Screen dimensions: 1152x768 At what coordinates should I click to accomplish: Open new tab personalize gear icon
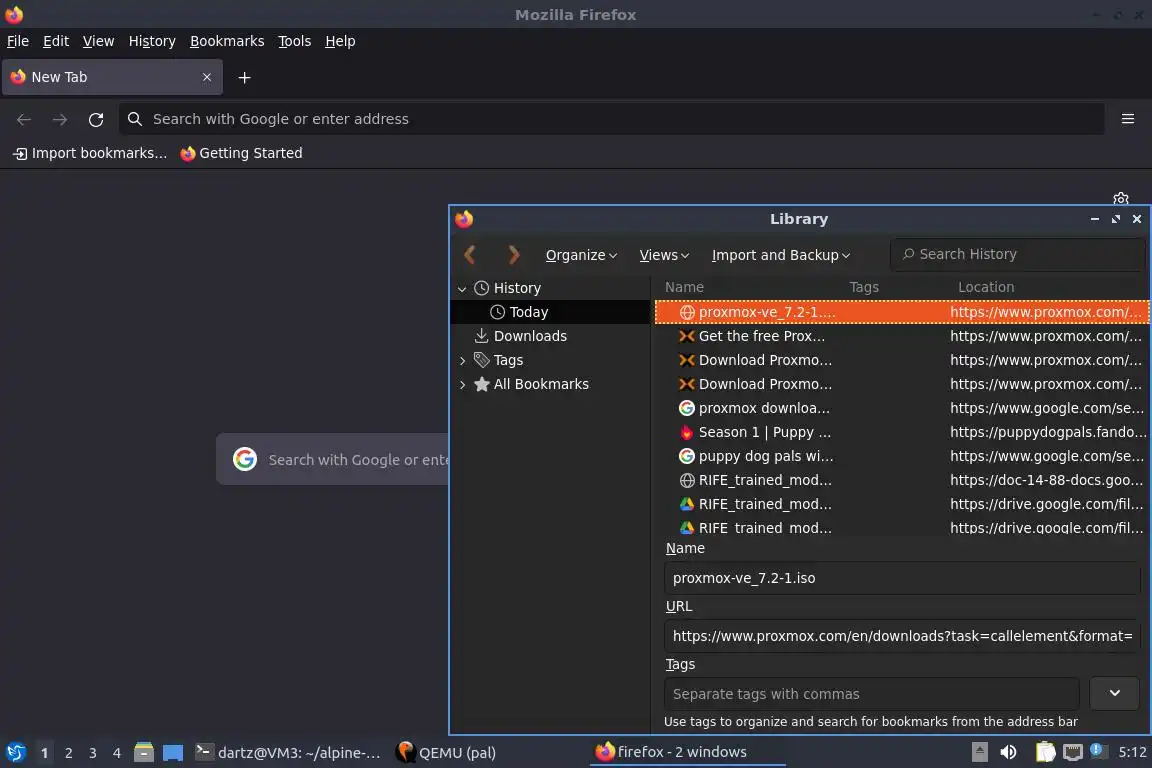(x=1120, y=198)
